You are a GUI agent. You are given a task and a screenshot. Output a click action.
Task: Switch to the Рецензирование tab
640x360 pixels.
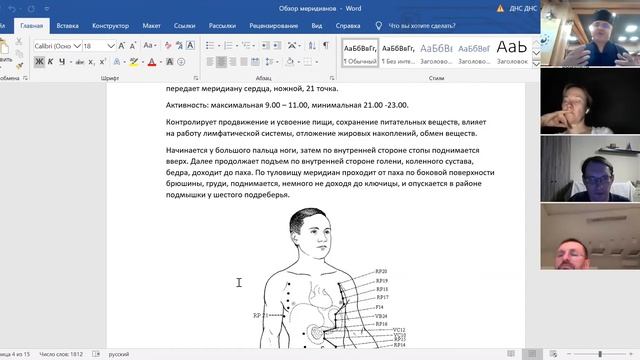tap(273, 26)
